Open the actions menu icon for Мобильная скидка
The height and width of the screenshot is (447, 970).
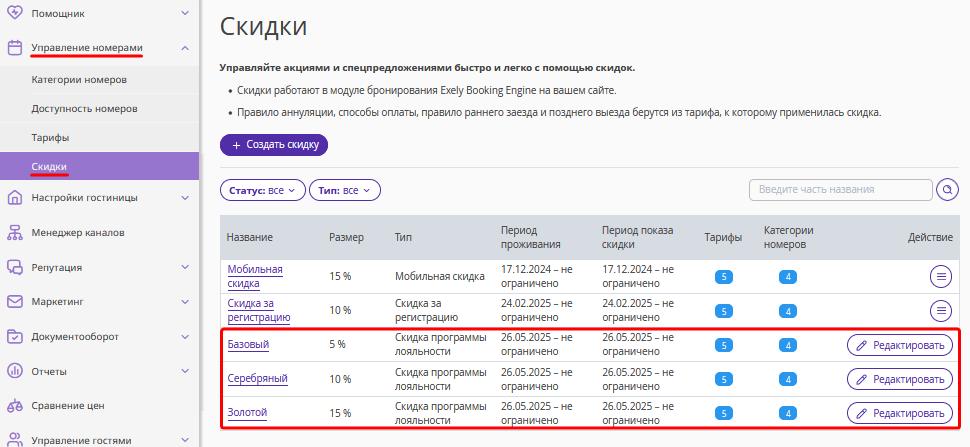(x=941, y=276)
